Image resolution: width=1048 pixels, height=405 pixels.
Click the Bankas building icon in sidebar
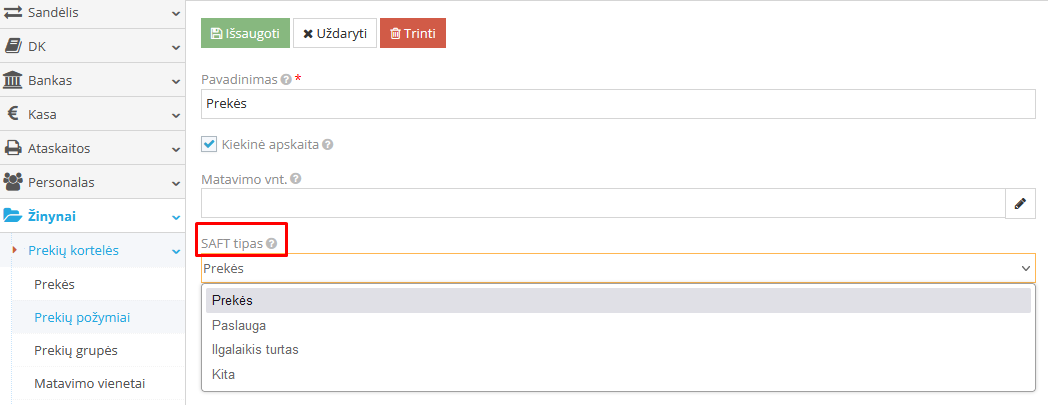coord(14,80)
